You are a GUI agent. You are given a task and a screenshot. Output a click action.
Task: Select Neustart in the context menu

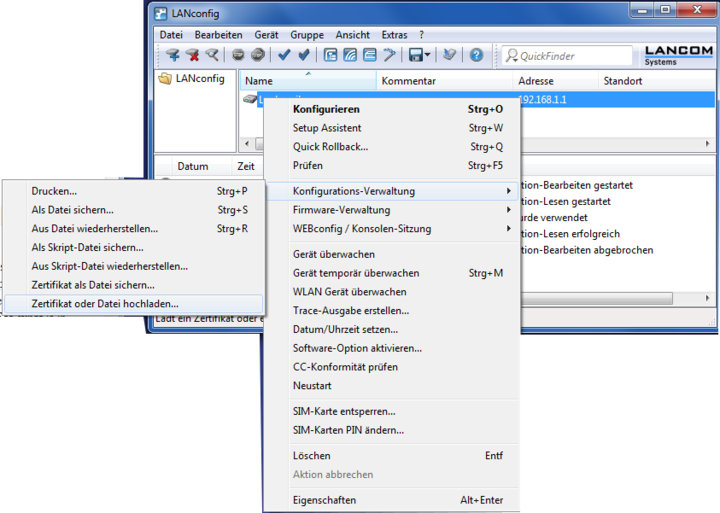(393, 386)
